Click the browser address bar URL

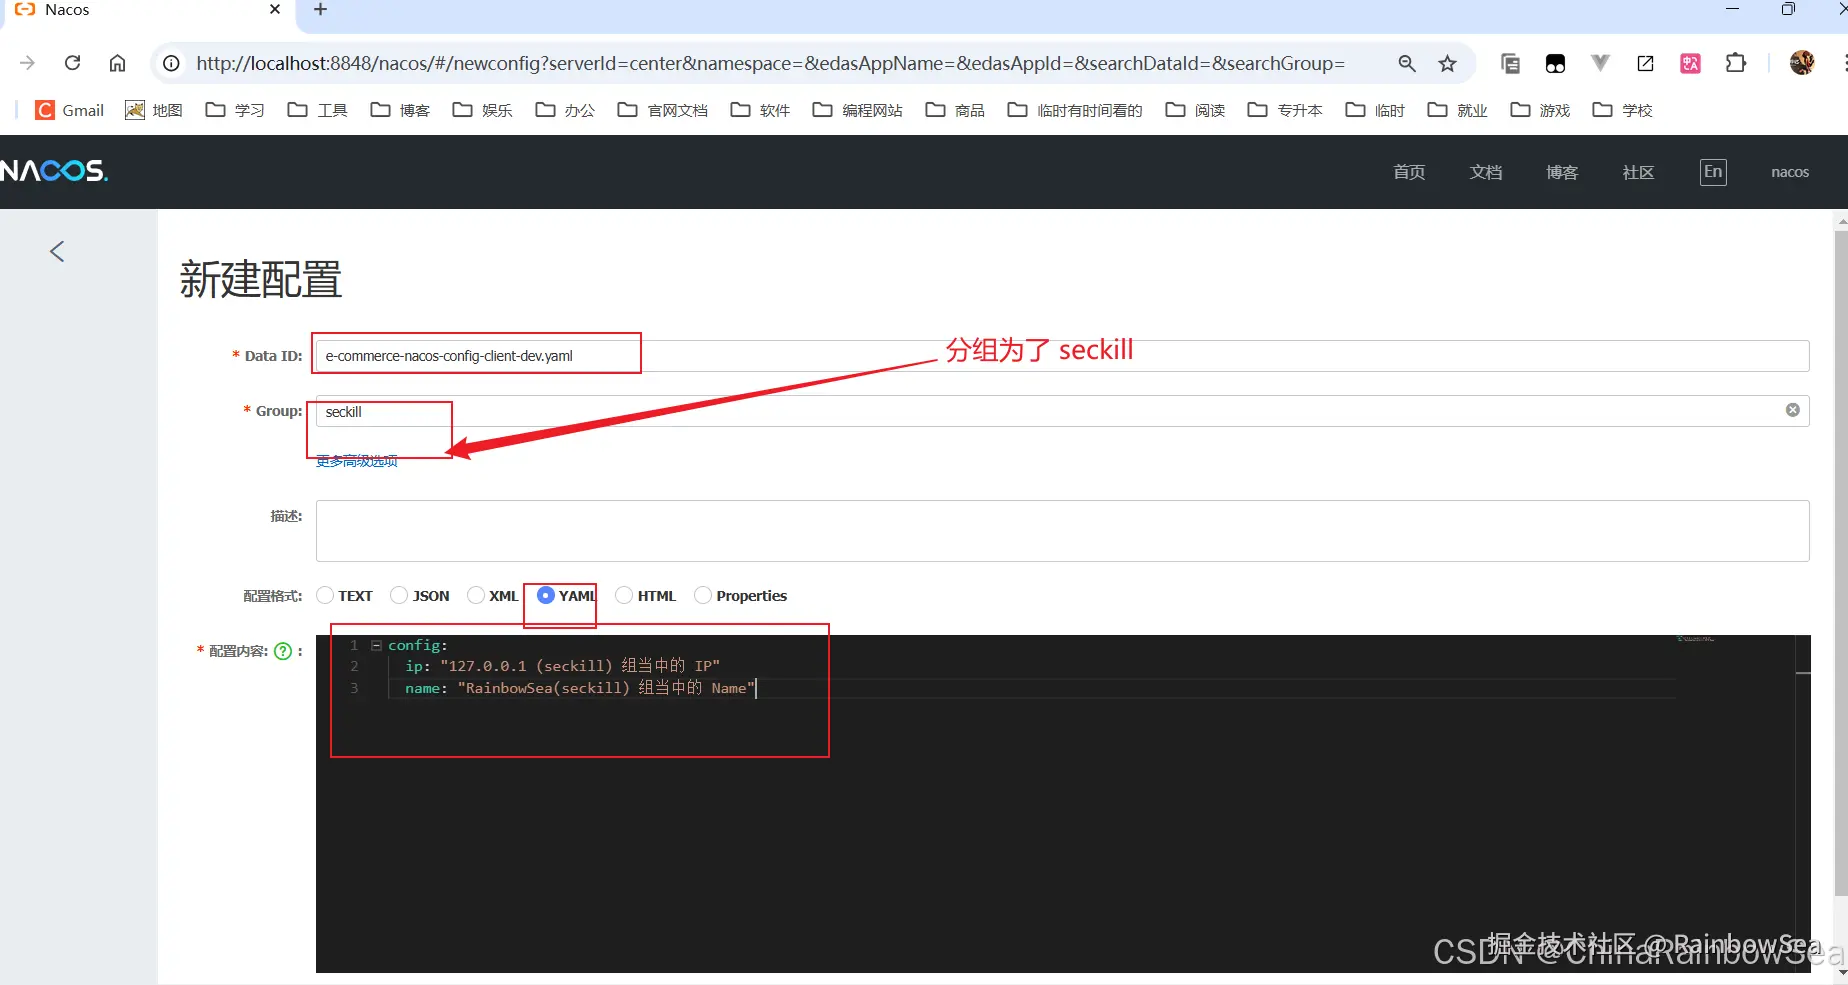(770, 63)
